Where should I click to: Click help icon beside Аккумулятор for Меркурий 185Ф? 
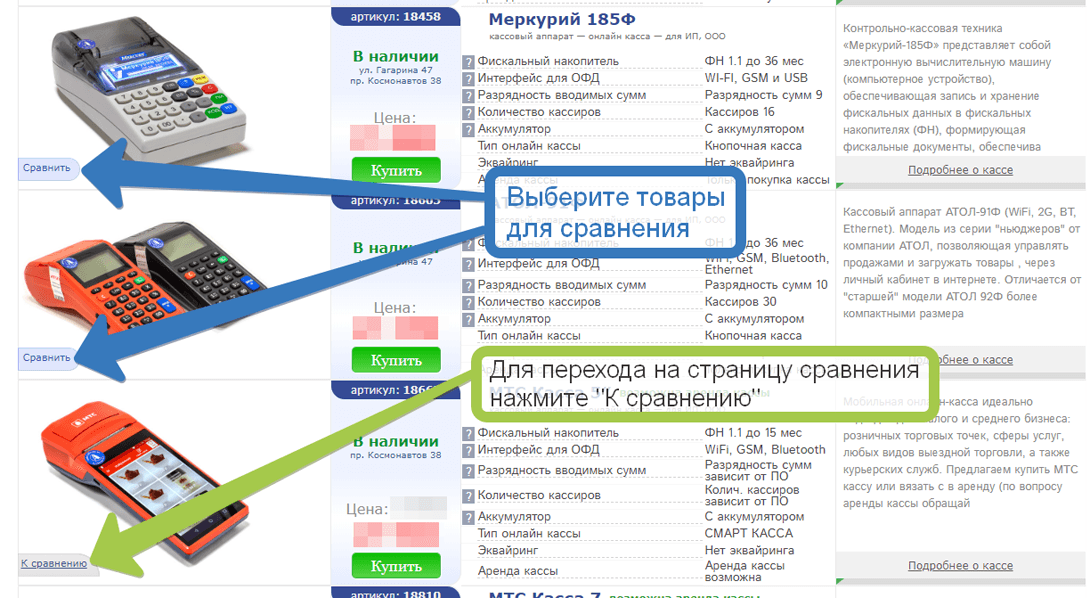click(x=468, y=130)
